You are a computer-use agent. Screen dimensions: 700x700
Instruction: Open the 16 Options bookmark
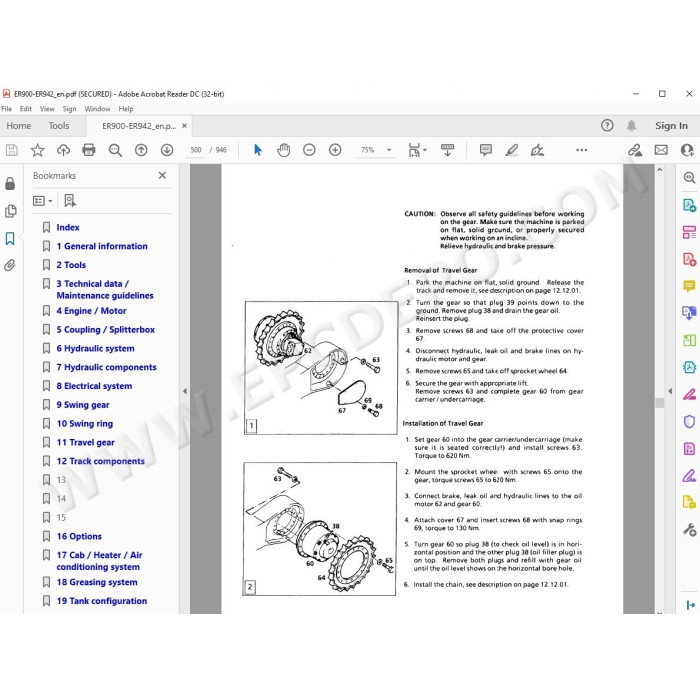79,537
